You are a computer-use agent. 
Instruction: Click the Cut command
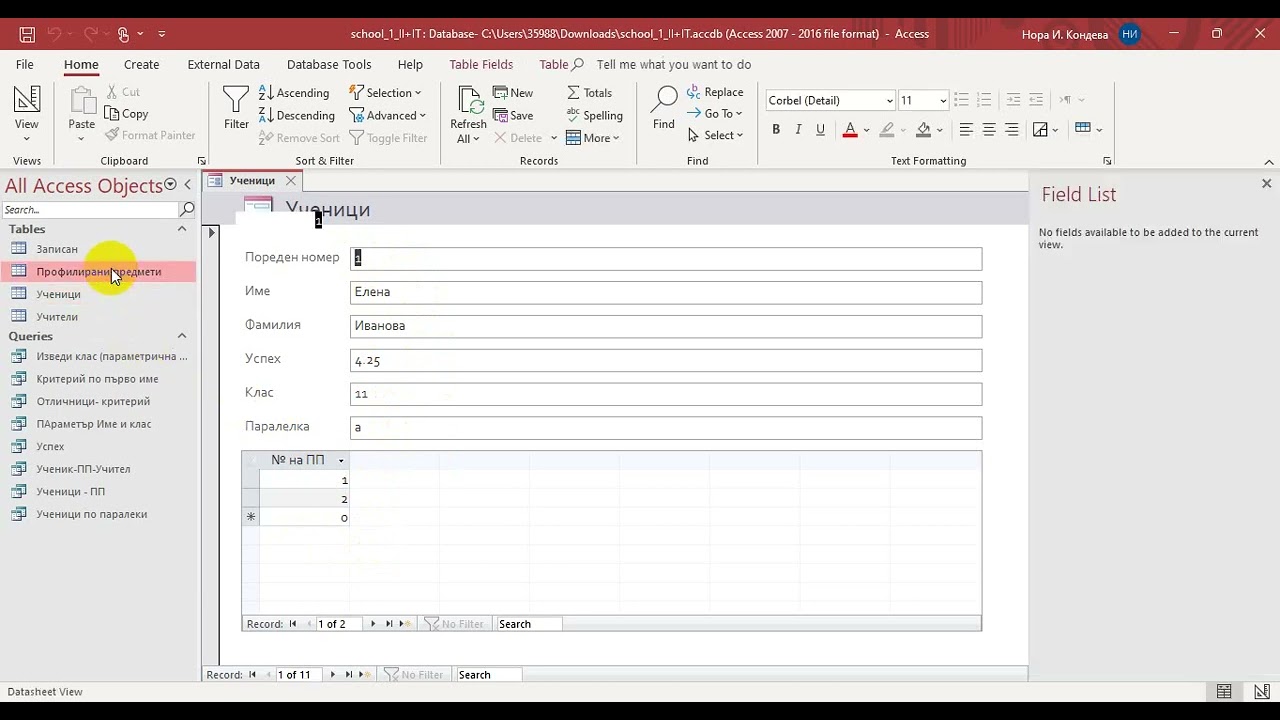tap(123, 92)
